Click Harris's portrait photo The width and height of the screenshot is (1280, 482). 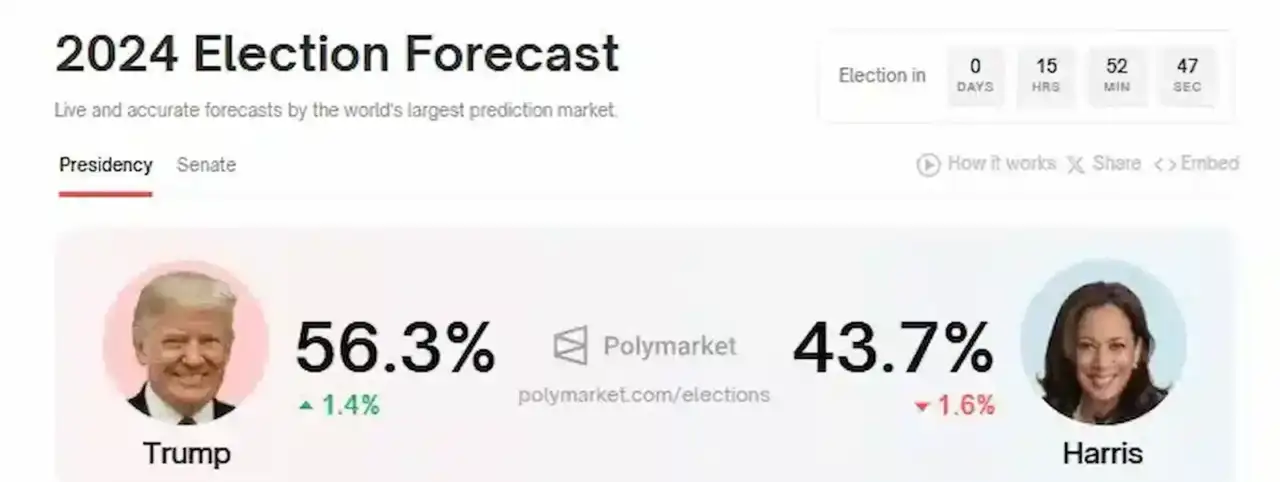[x=1102, y=342]
